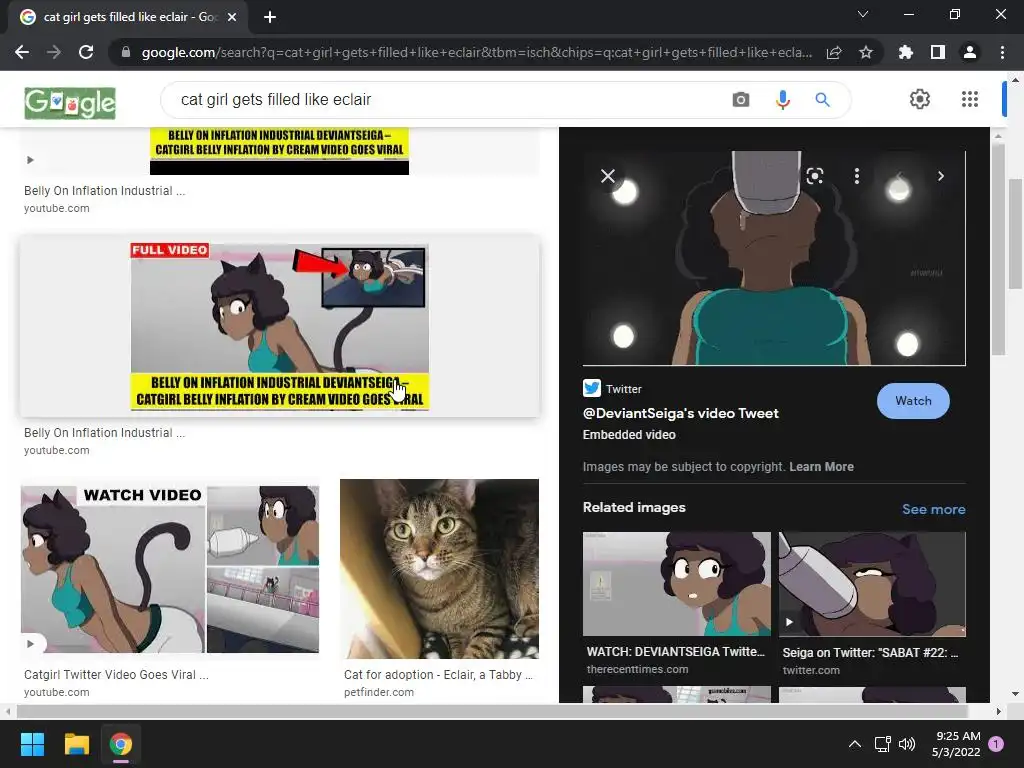Image resolution: width=1024 pixels, height=768 pixels.
Task: Close the image preview panel
Action: 608,176
